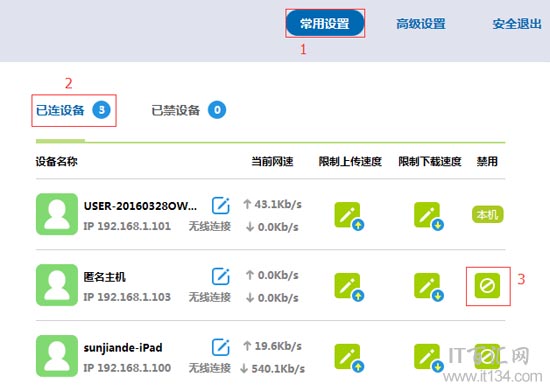The image size is (550, 391).
Task: Open the 常用设置 tab
Action: (x=325, y=23)
